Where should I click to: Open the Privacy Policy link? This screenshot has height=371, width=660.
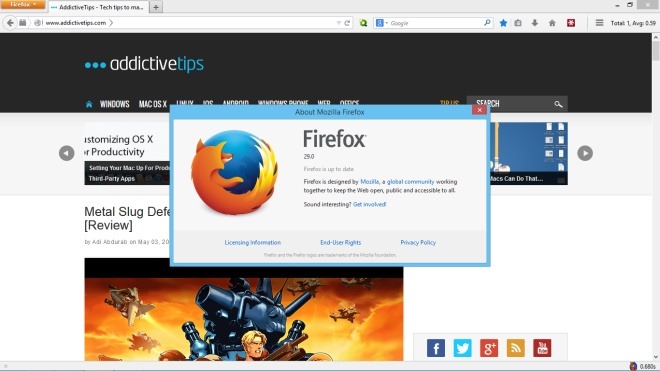pyautogui.click(x=418, y=243)
